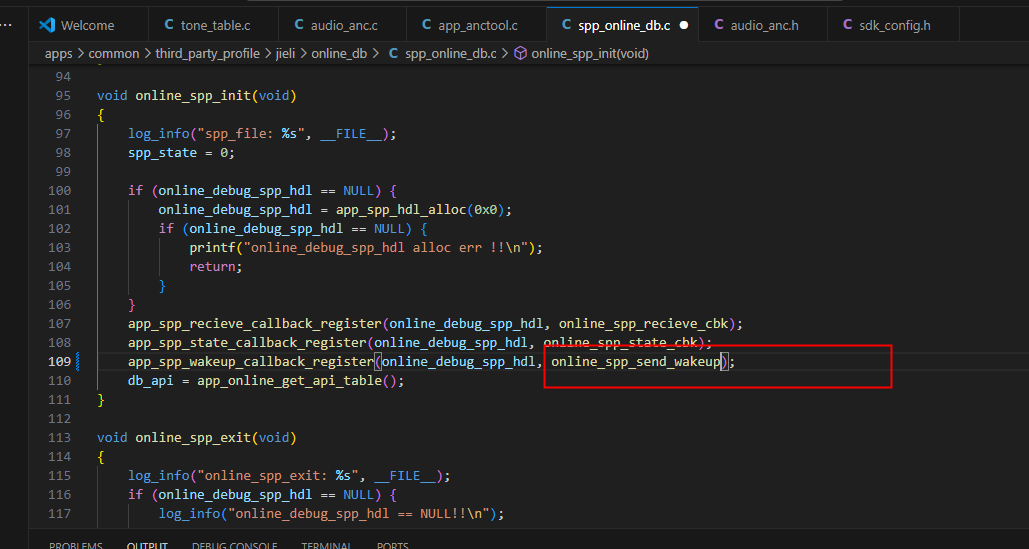The image size is (1029, 549).
Task: Select the DEBUG CONSOLE panel tab
Action: tap(234, 545)
